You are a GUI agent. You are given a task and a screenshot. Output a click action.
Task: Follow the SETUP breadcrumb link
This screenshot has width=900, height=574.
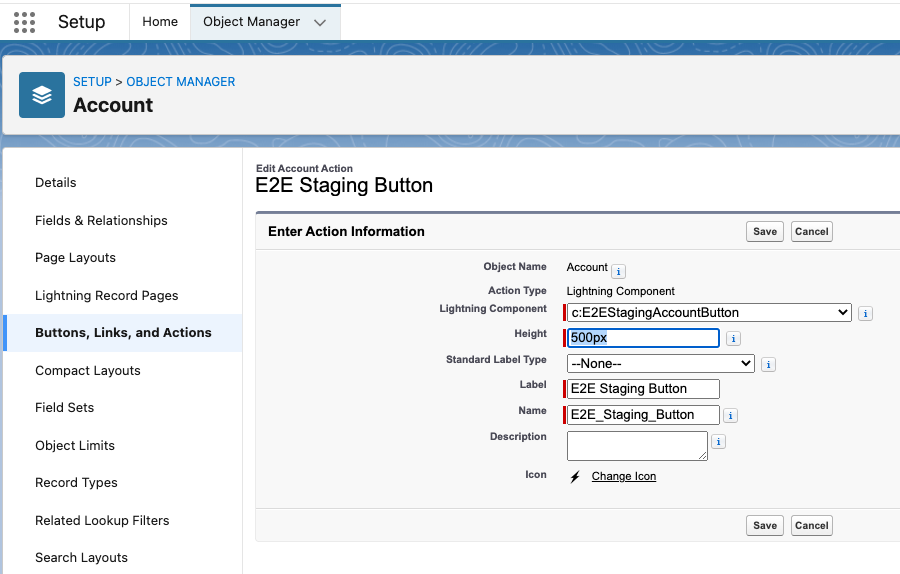(92, 82)
